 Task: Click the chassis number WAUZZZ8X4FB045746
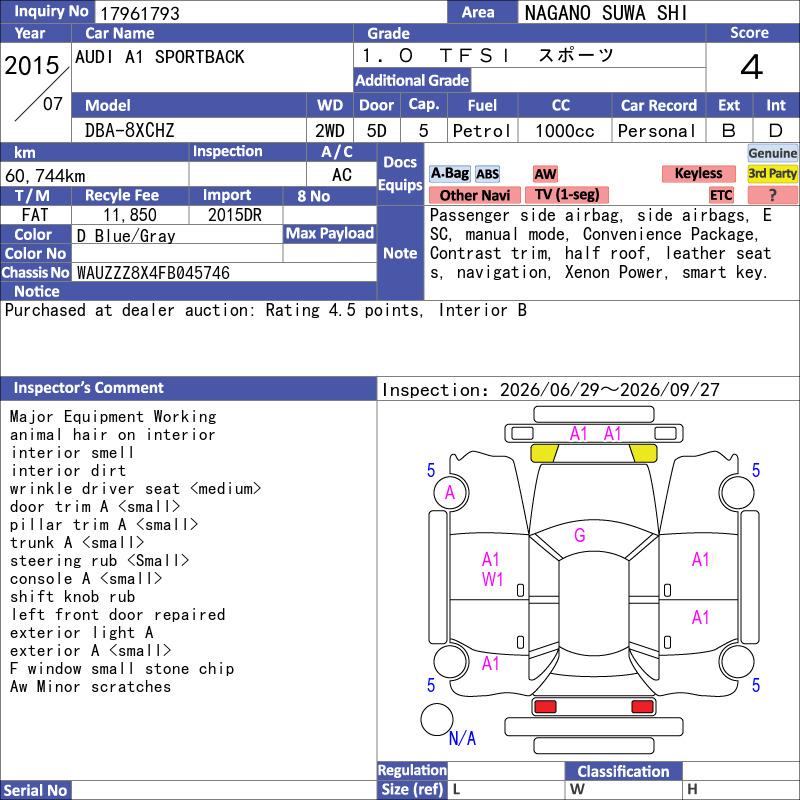[153, 273]
